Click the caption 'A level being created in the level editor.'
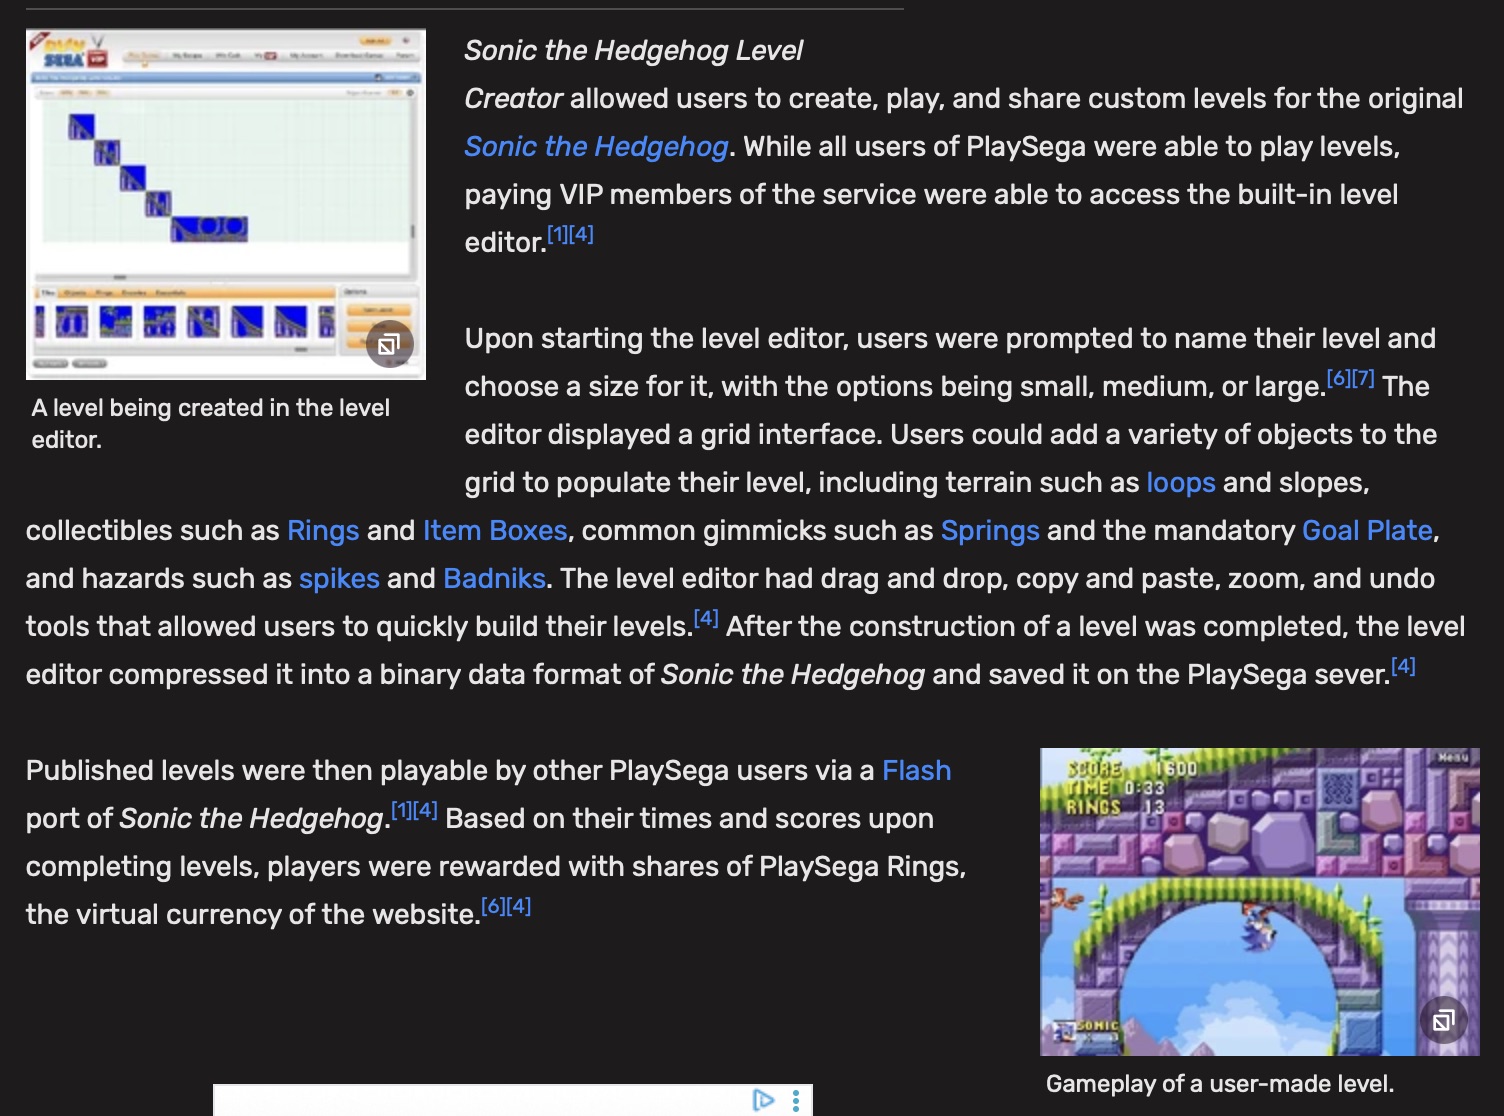The height and width of the screenshot is (1116, 1504). click(x=210, y=424)
